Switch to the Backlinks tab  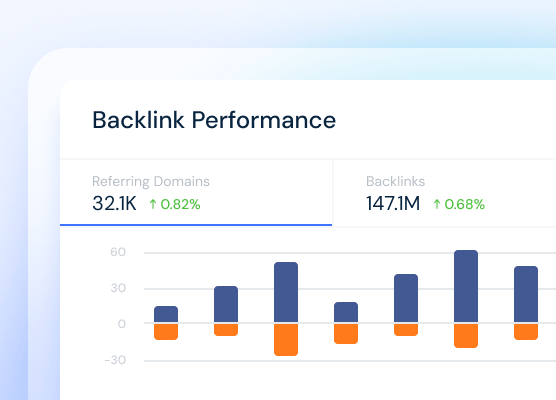445,193
